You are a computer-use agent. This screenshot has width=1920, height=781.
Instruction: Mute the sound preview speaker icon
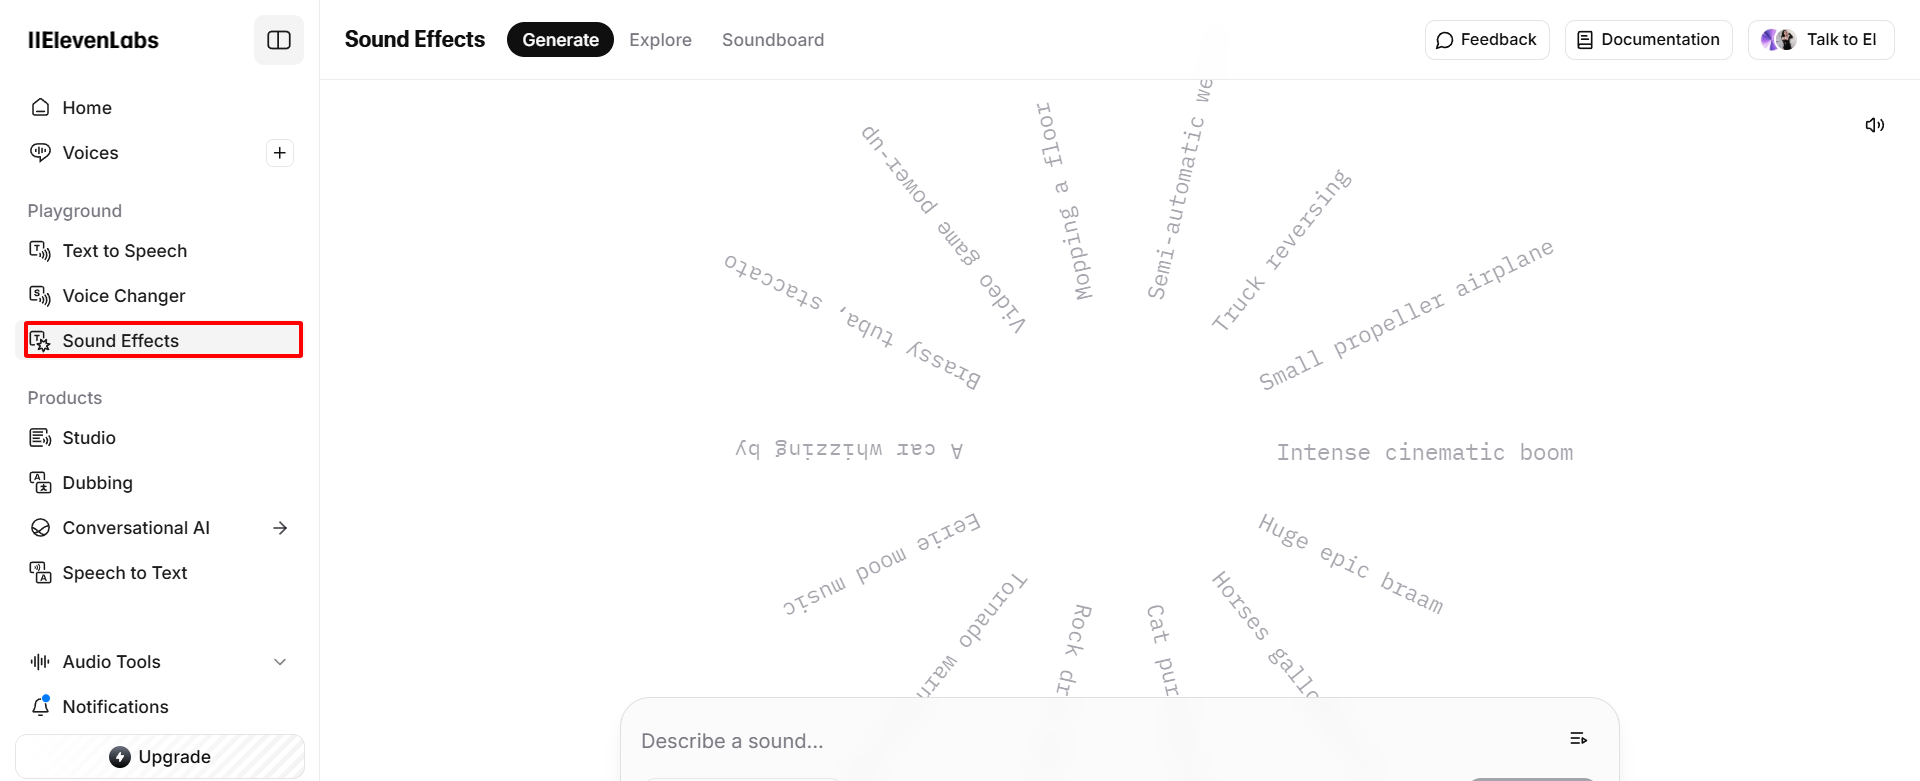tap(1874, 125)
